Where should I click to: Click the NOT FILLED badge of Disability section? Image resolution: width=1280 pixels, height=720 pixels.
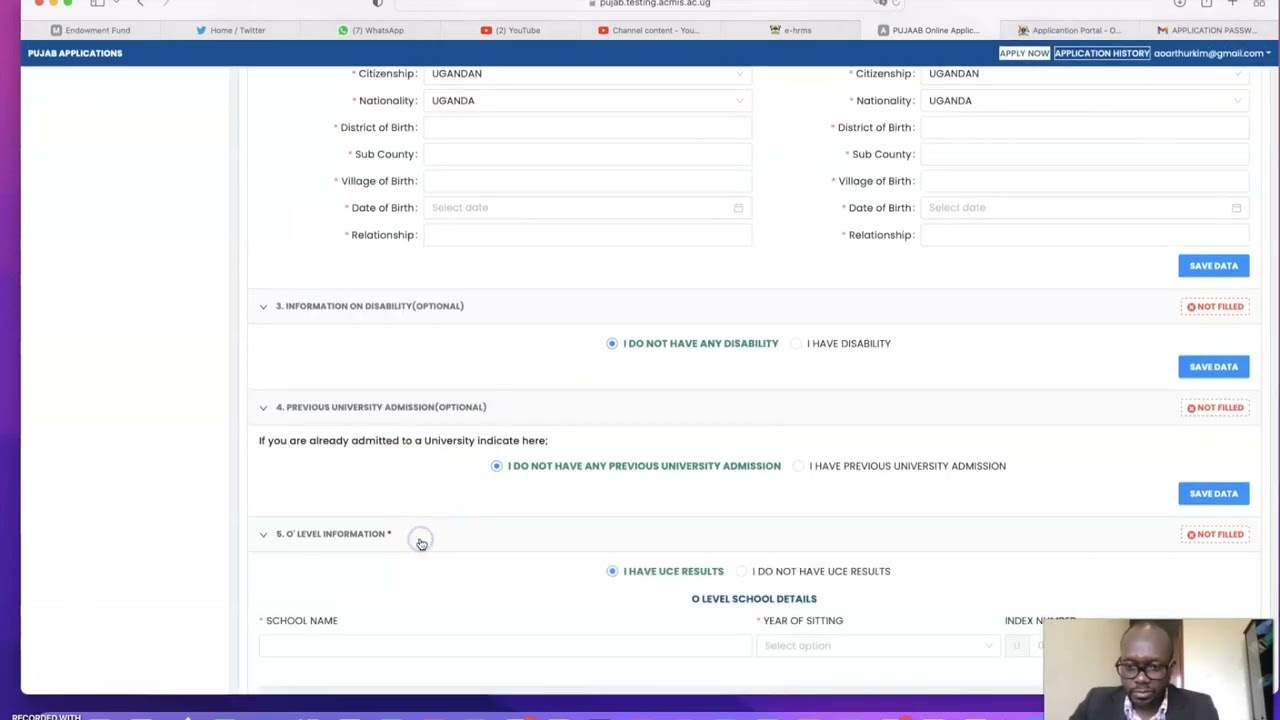(x=1215, y=307)
